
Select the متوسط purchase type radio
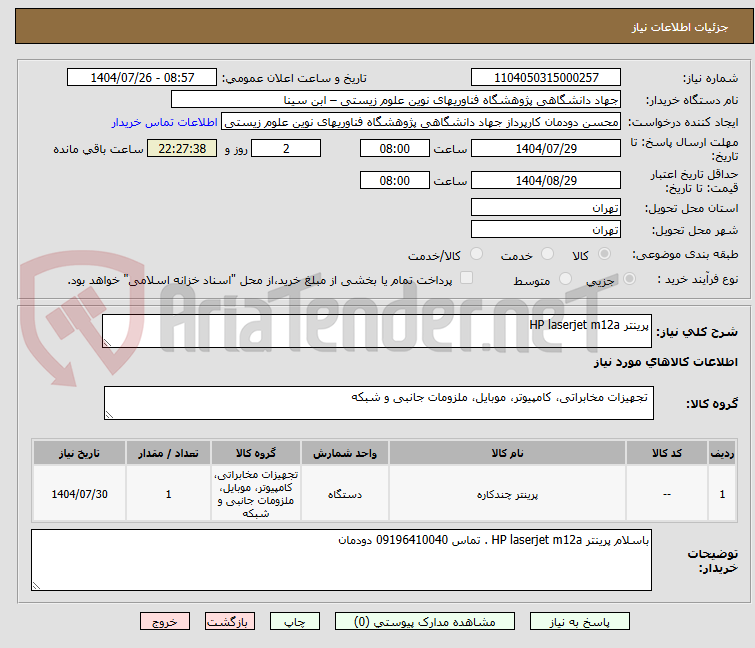pyautogui.click(x=565, y=279)
